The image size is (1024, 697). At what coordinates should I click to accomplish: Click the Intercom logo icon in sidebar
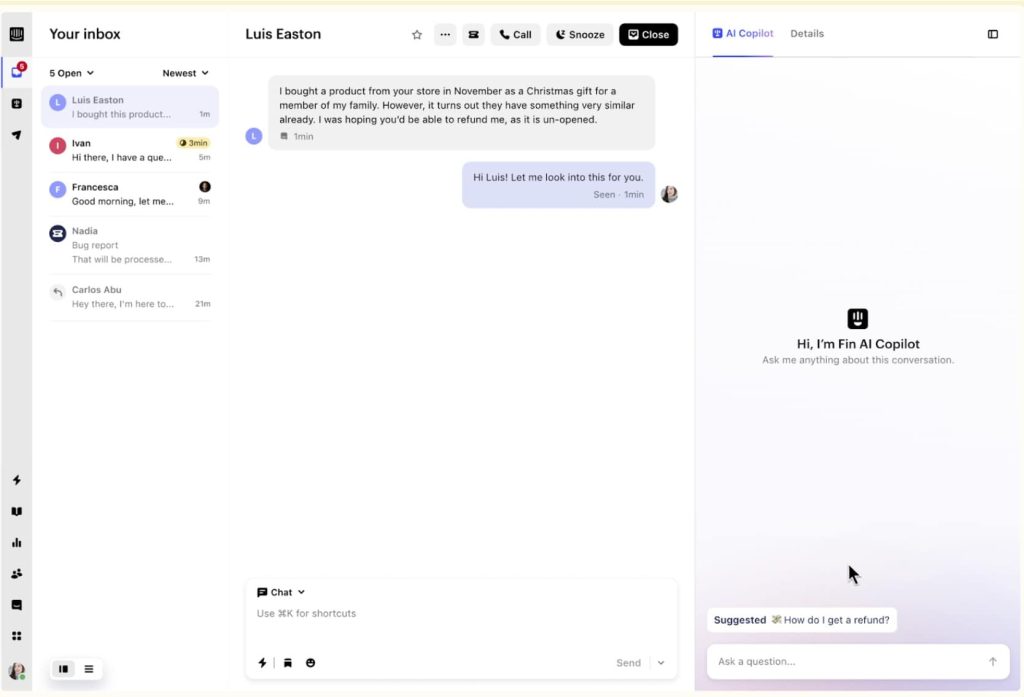[x=17, y=34]
